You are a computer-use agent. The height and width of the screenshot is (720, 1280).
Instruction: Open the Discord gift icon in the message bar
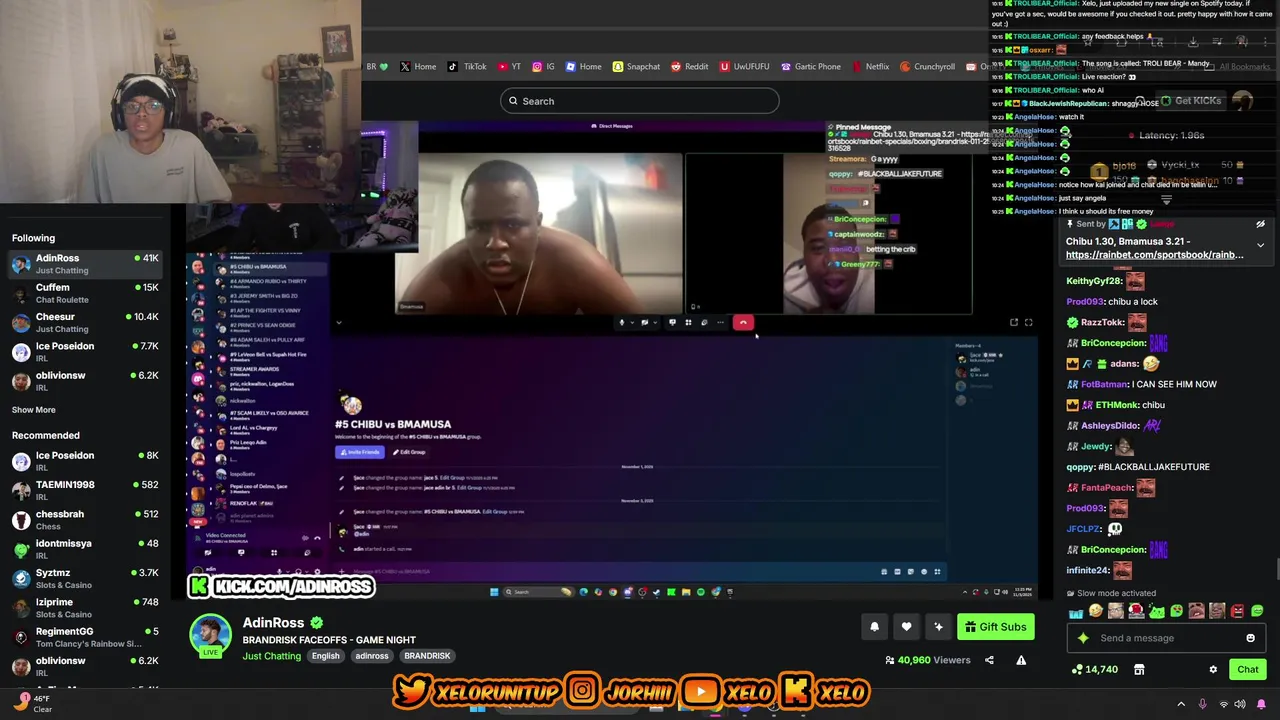click(x=883, y=572)
